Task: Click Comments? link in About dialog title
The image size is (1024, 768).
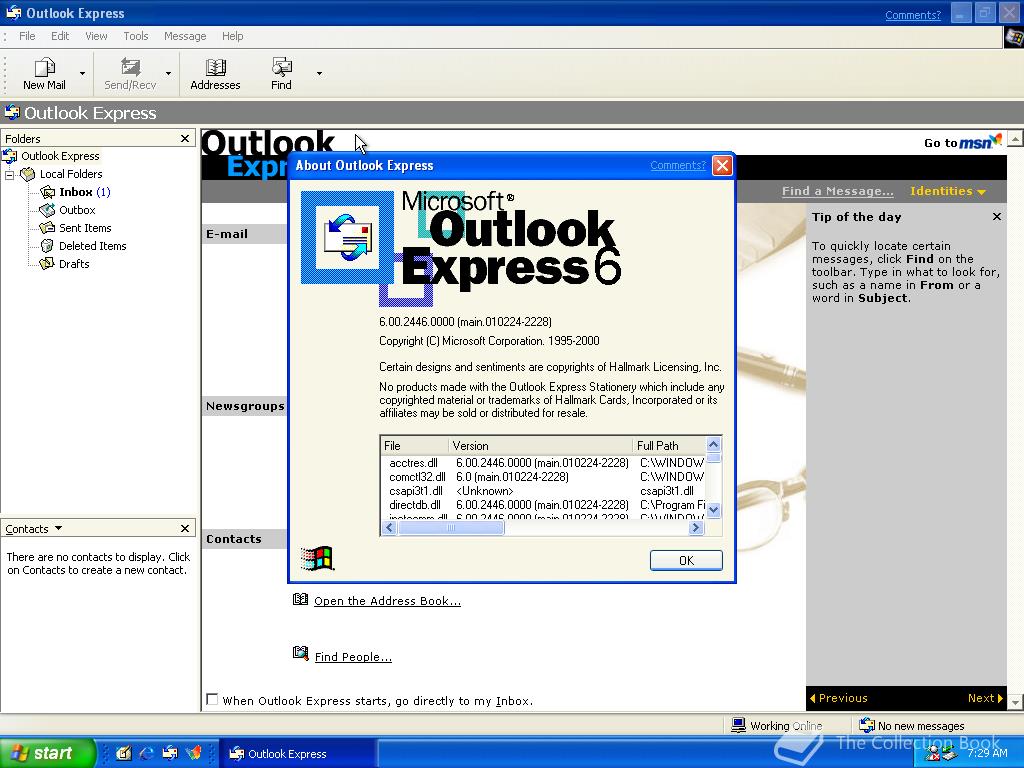Action: [x=678, y=165]
